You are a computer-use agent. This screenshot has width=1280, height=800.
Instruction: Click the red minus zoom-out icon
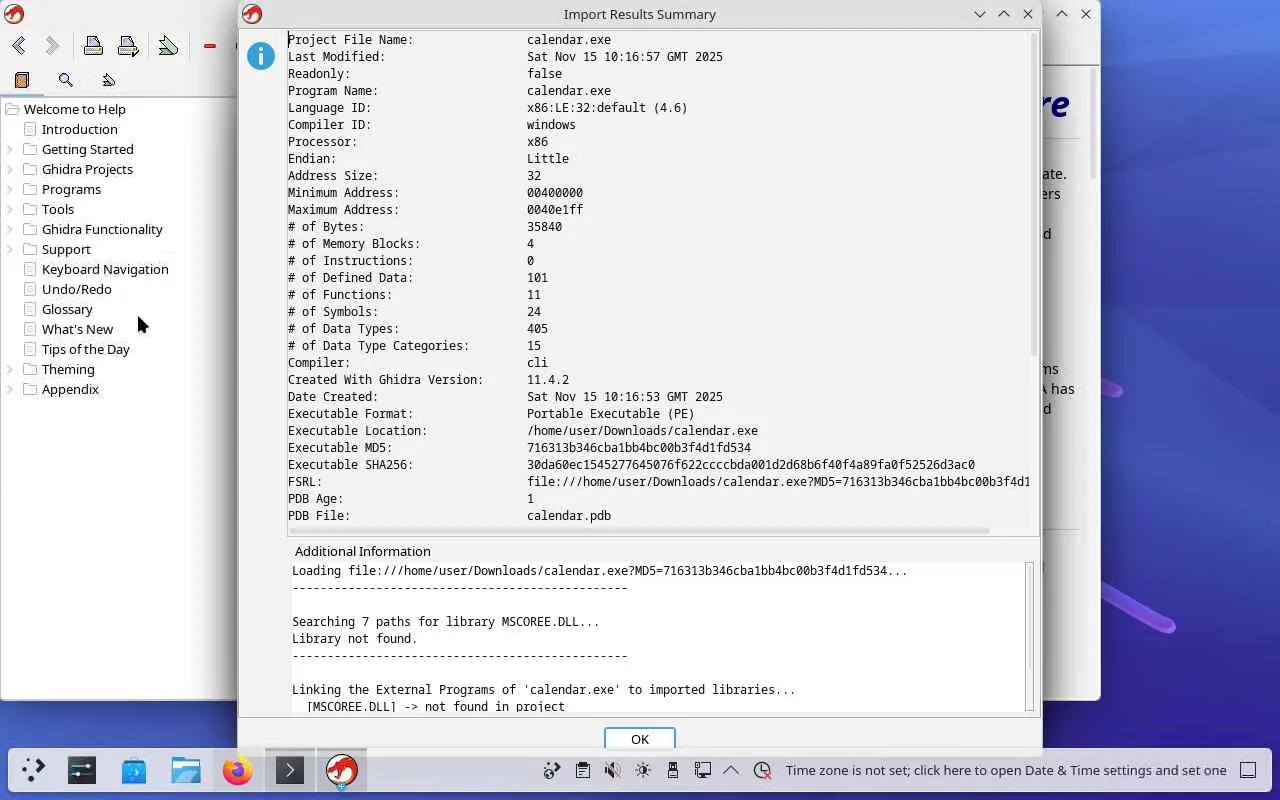tap(209, 46)
